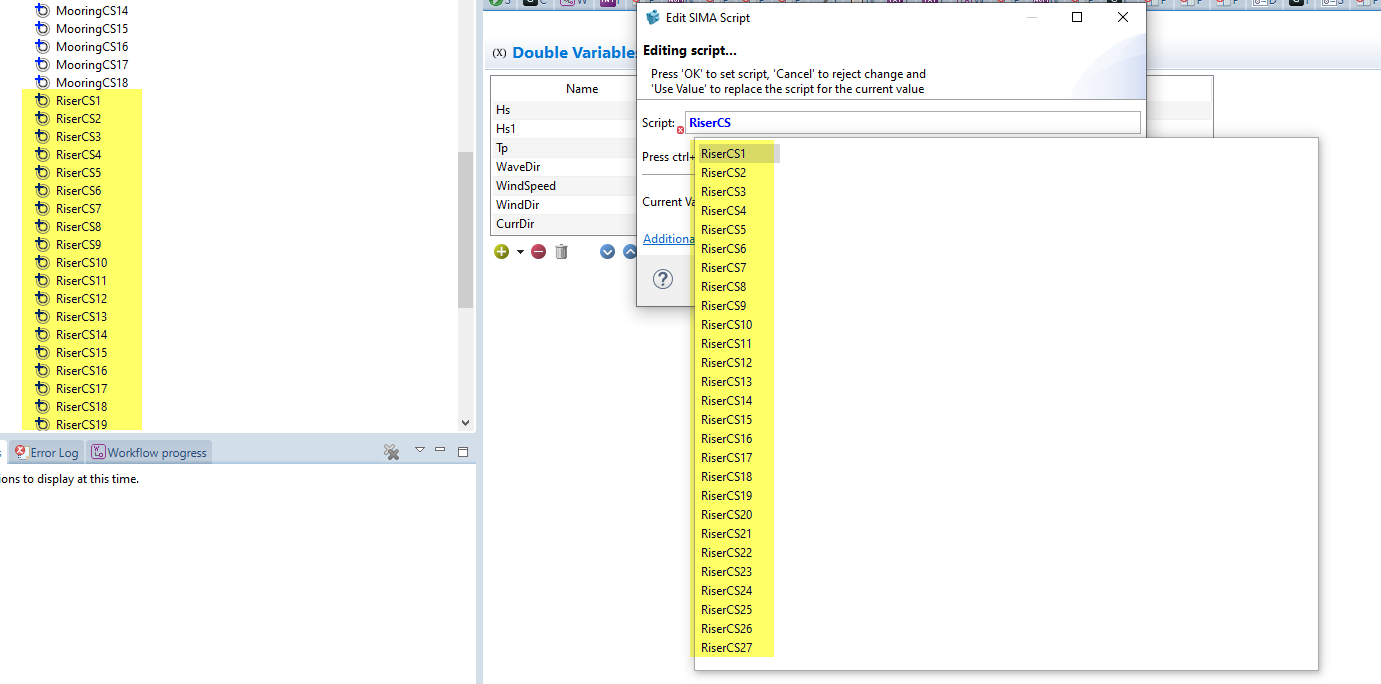This screenshot has height=684, width=1381.
Task: Click the Script input field
Action: click(x=910, y=123)
